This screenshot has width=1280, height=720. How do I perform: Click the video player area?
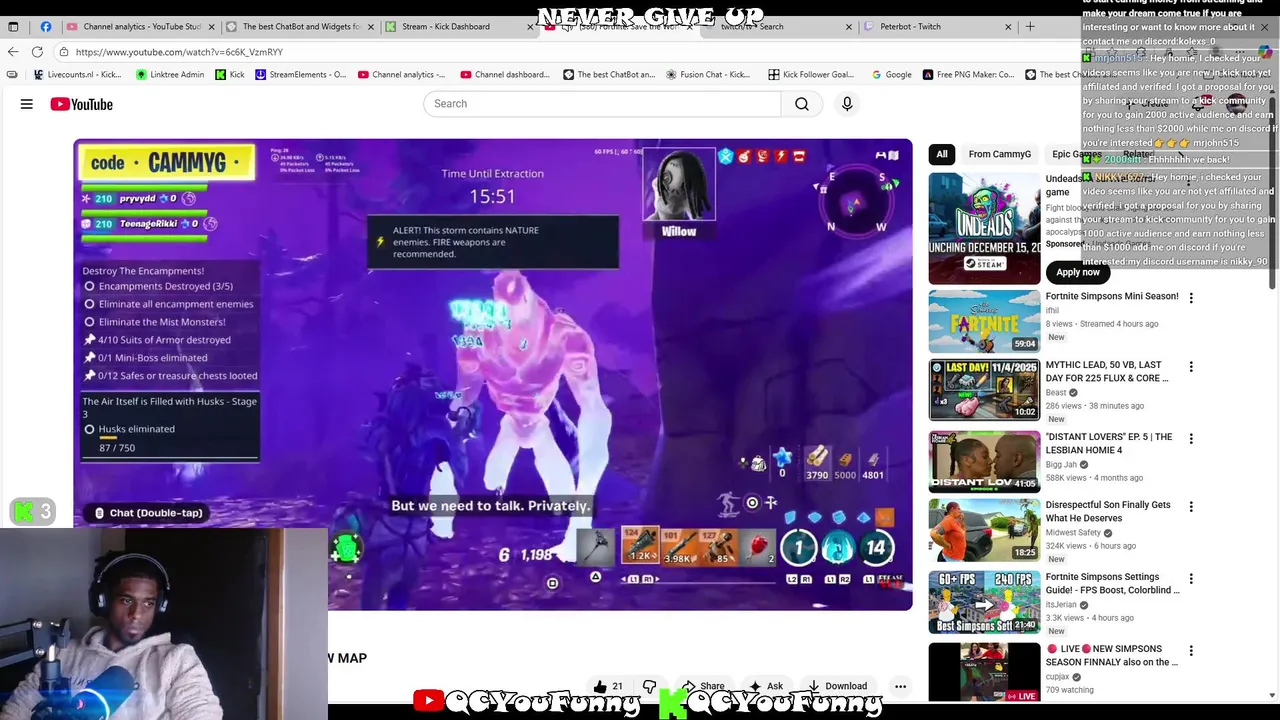(493, 375)
